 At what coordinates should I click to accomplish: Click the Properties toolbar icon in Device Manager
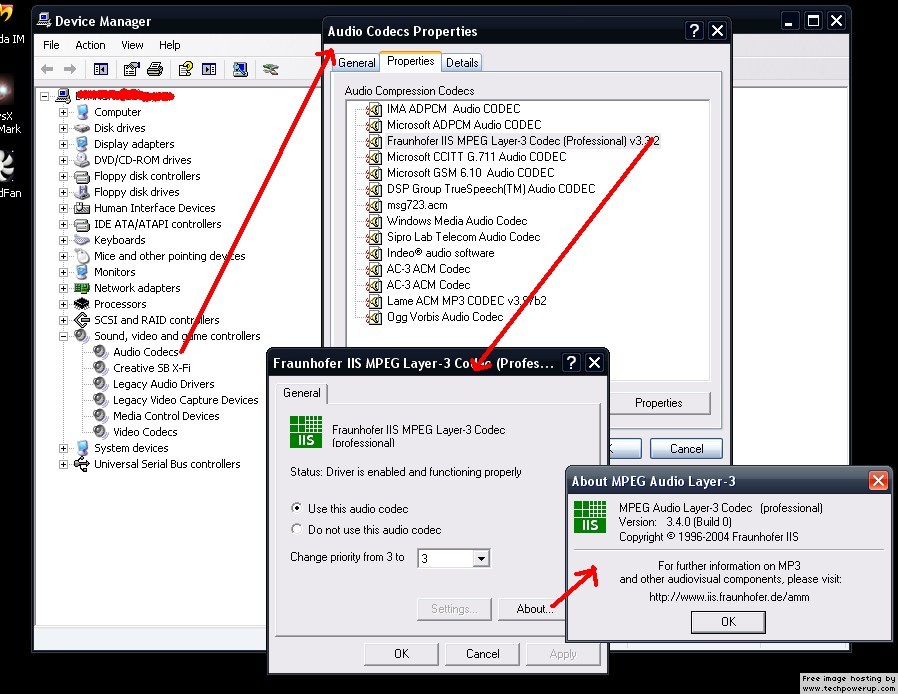(132, 69)
